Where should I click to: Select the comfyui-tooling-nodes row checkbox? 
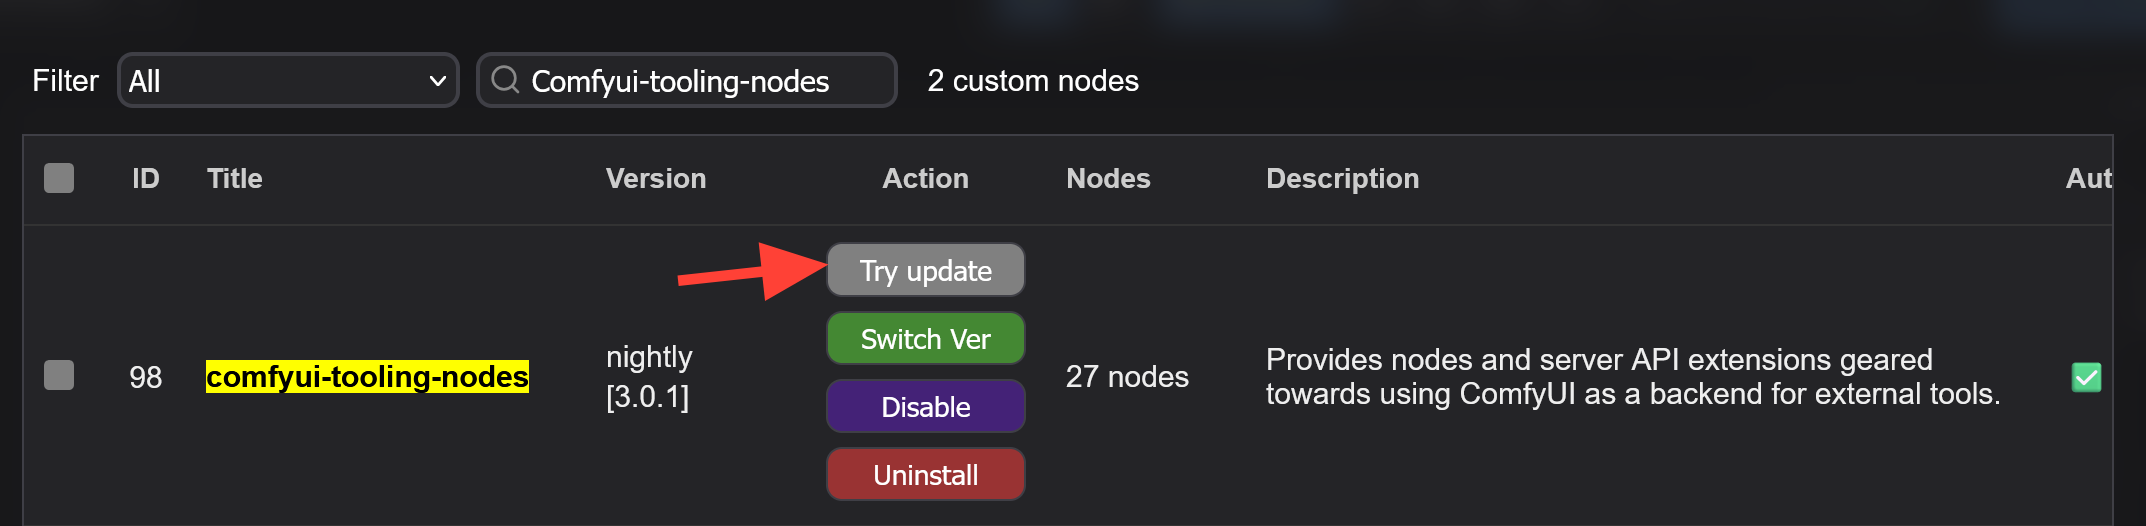click(59, 376)
